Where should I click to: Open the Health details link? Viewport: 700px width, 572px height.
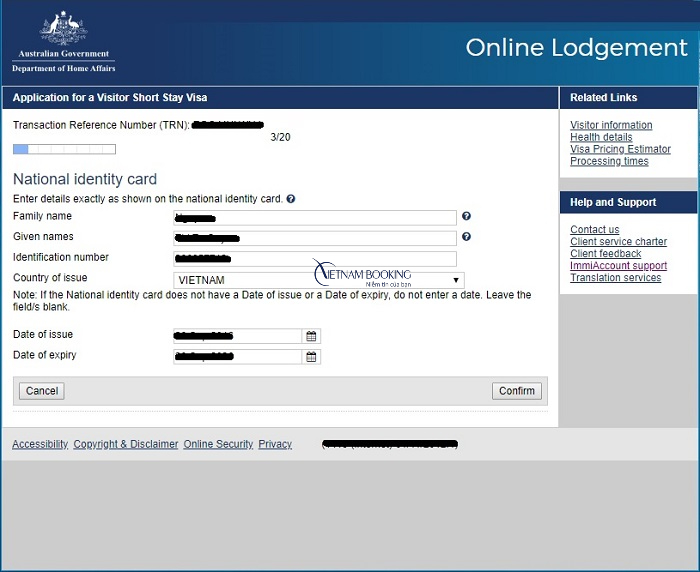tap(601, 138)
